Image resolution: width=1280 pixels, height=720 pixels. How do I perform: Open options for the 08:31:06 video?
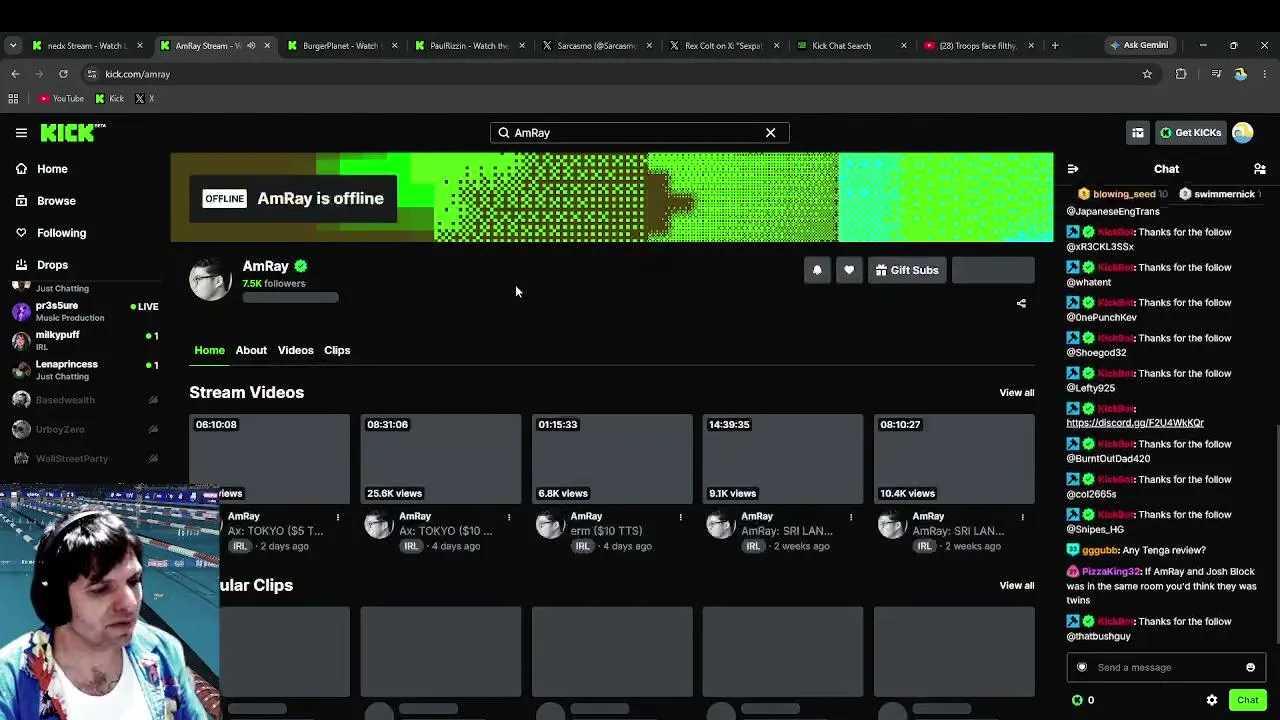pos(509,517)
